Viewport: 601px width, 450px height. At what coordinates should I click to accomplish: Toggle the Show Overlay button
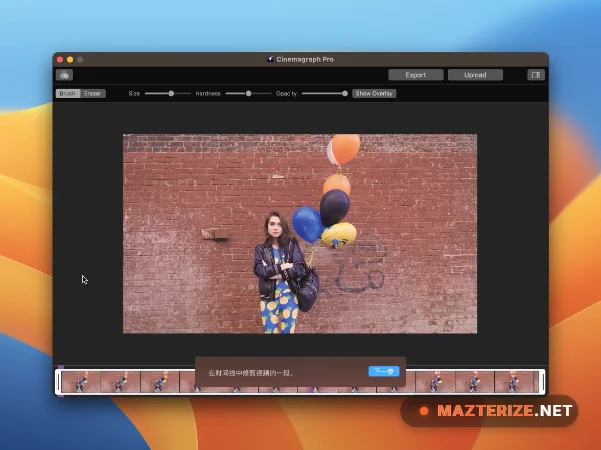click(374, 94)
